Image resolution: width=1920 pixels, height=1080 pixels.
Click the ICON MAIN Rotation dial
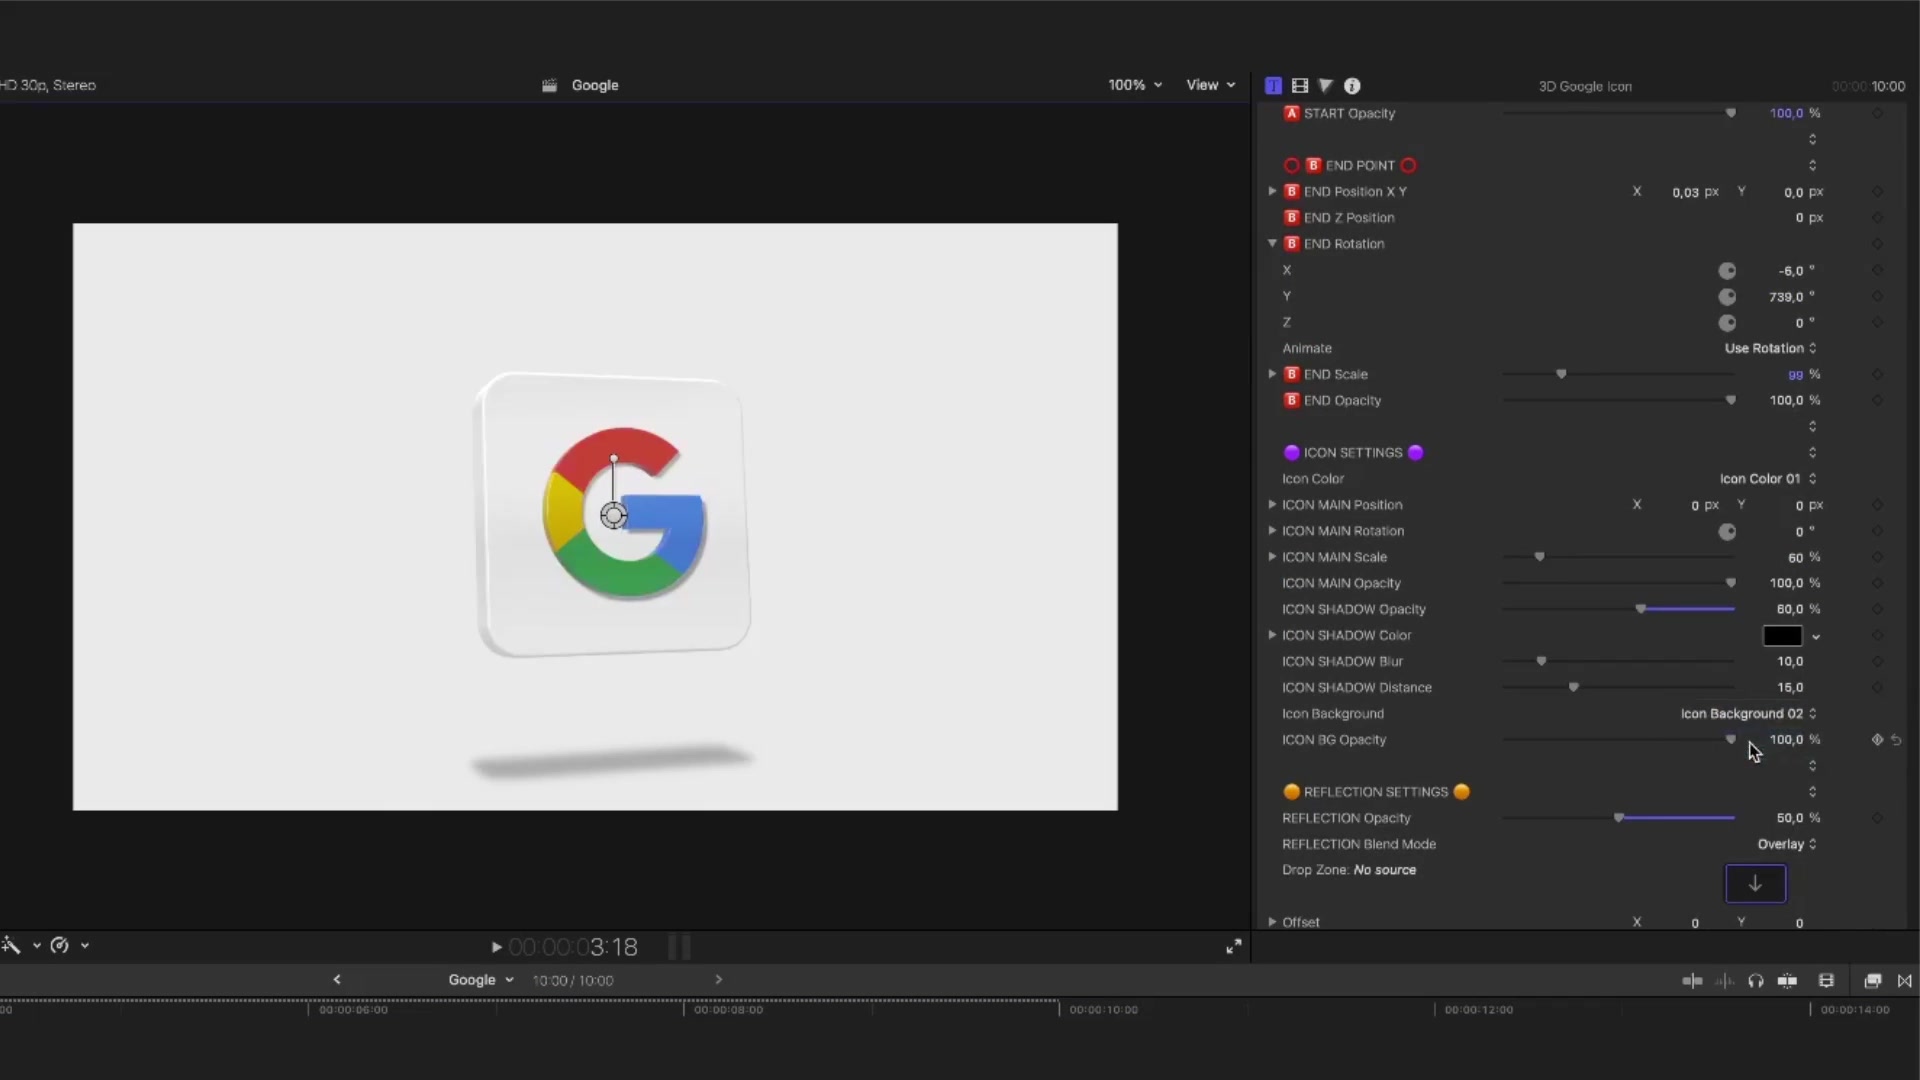[1727, 532]
